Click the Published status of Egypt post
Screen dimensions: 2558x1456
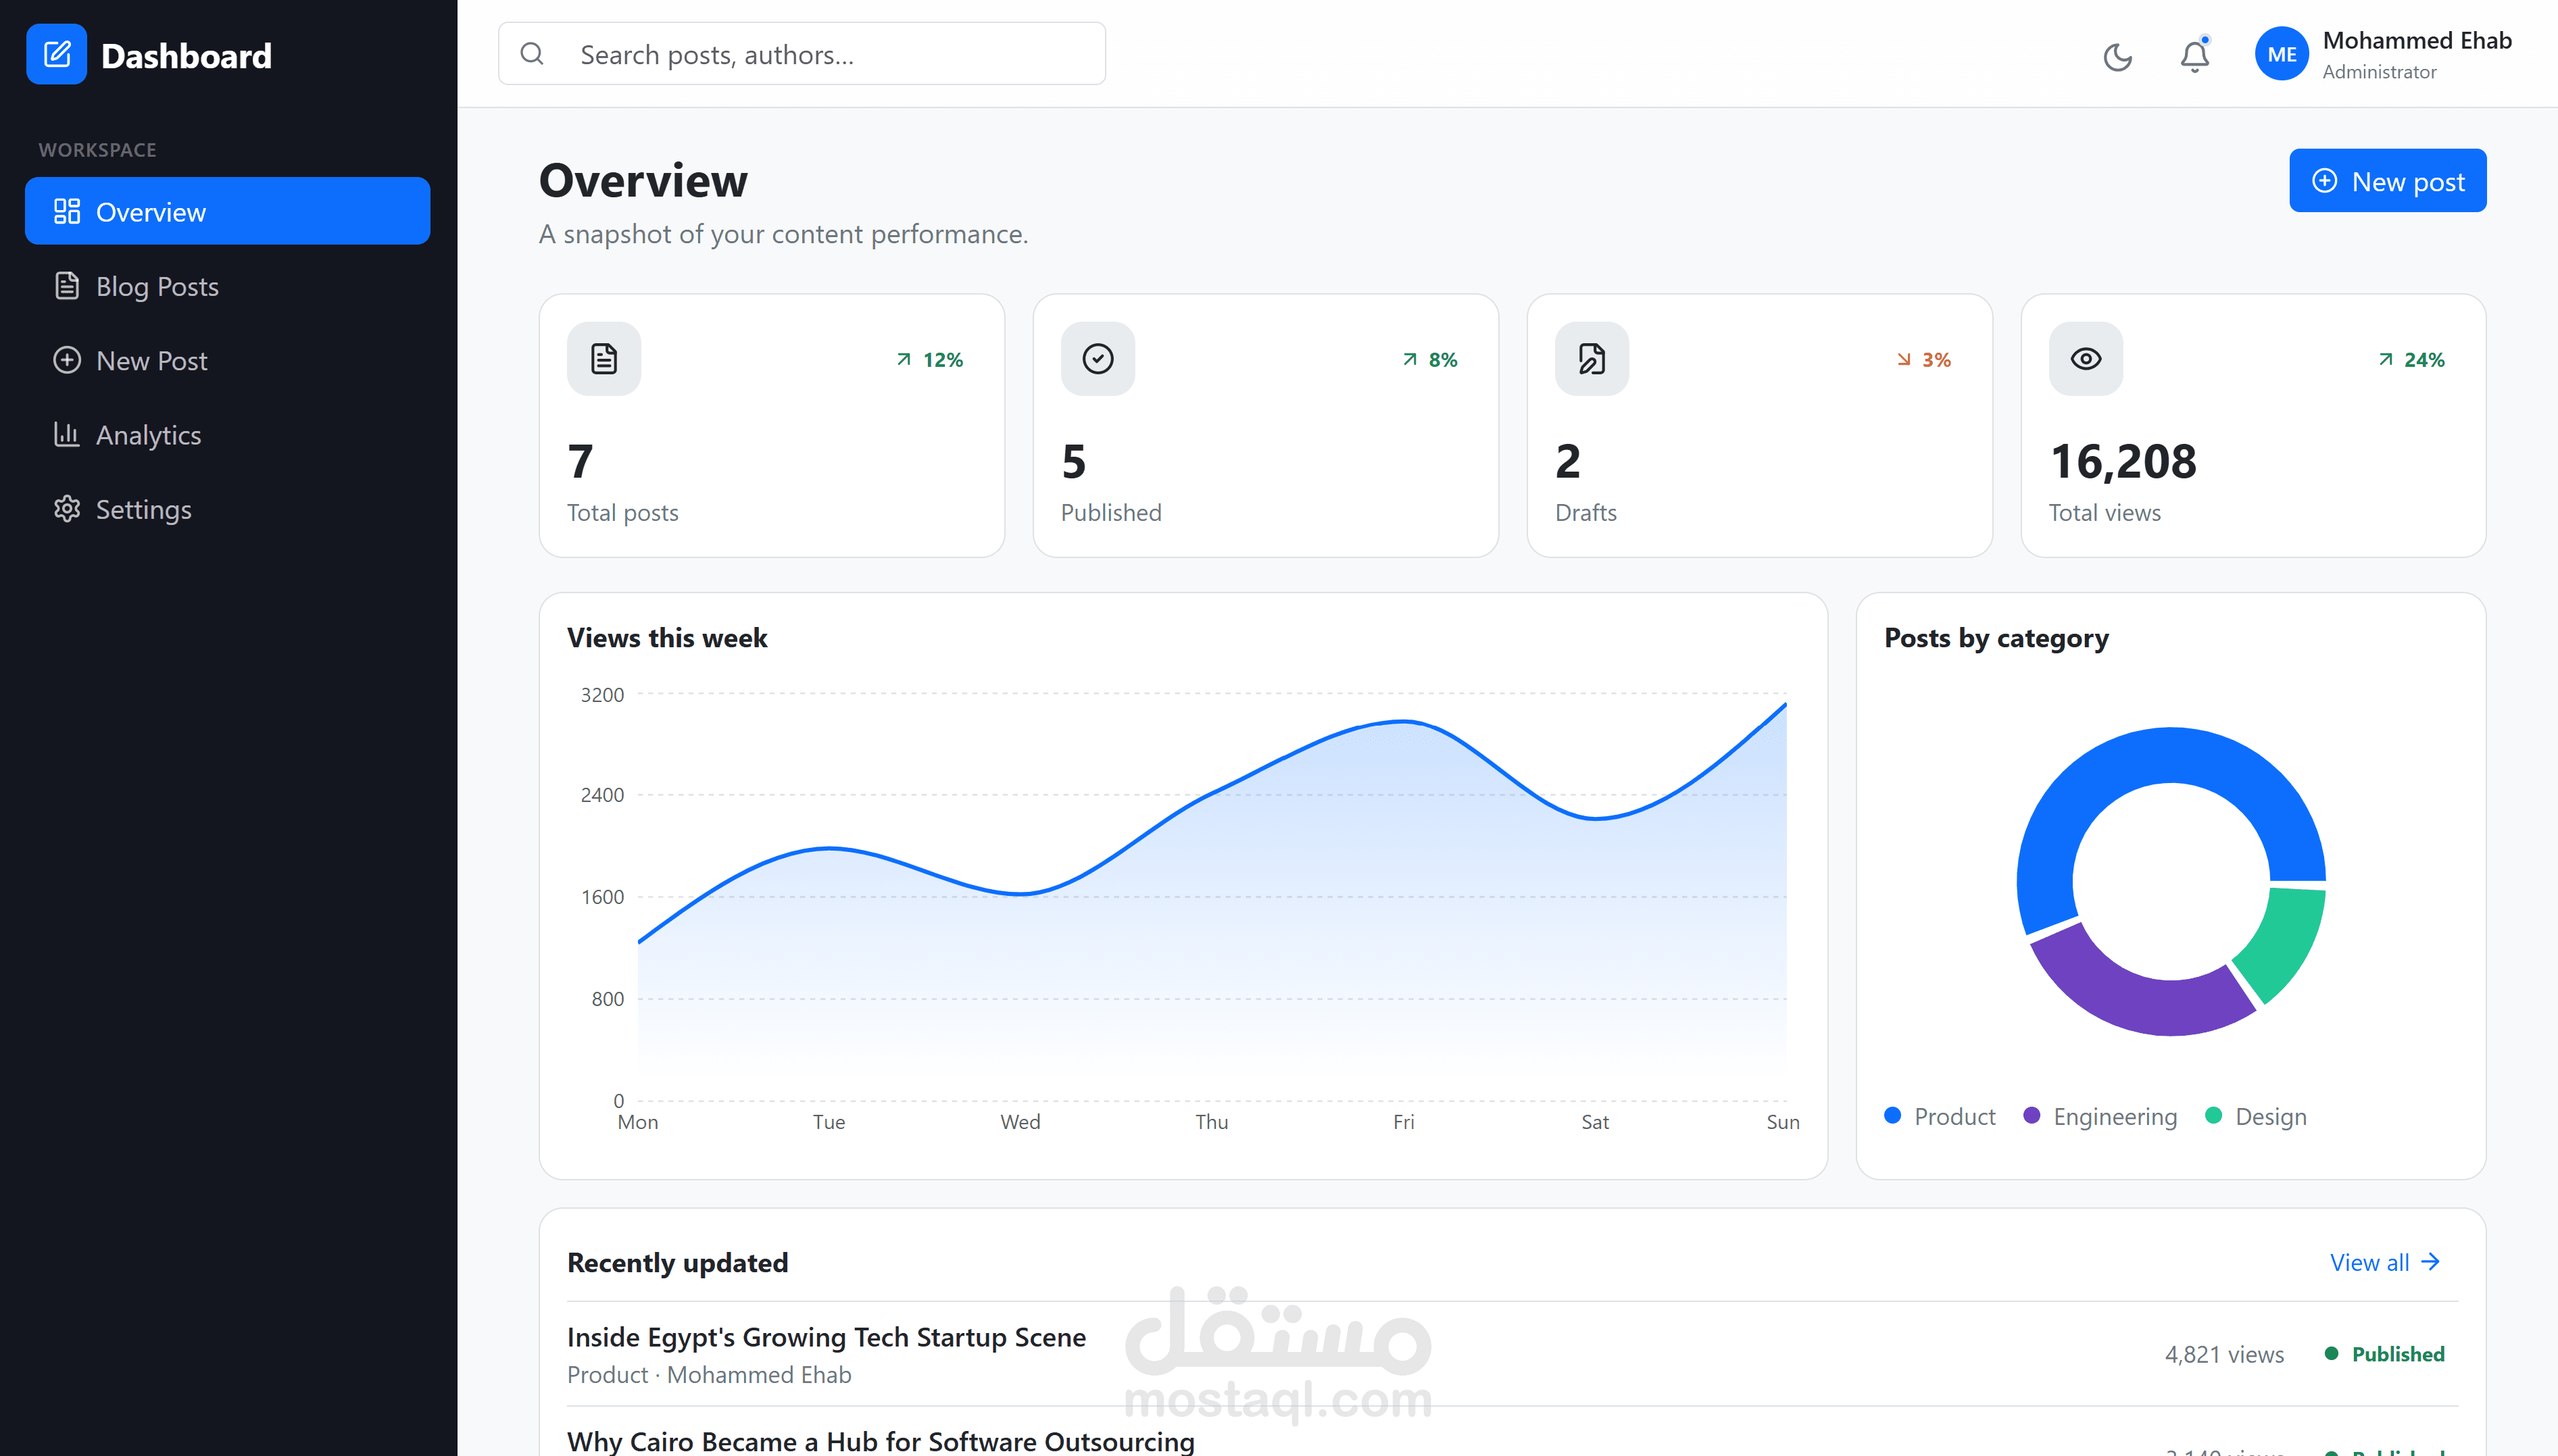[x=2384, y=1354]
